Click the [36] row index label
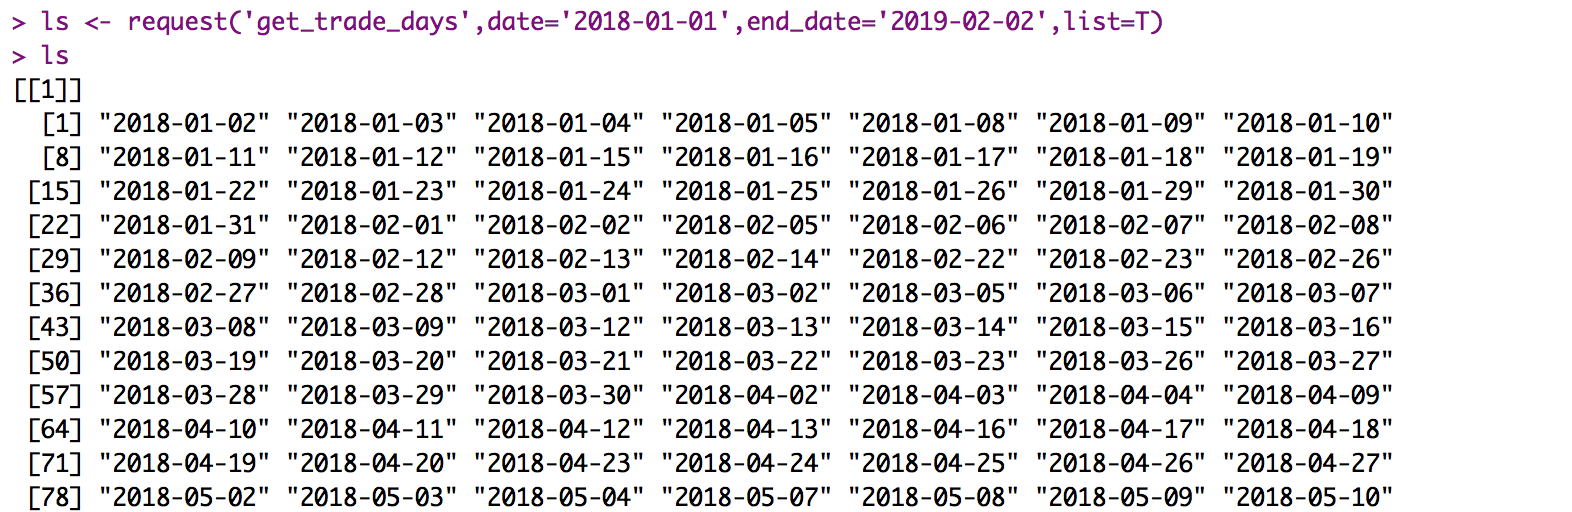The image size is (1572, 512). tap(55, 294)
